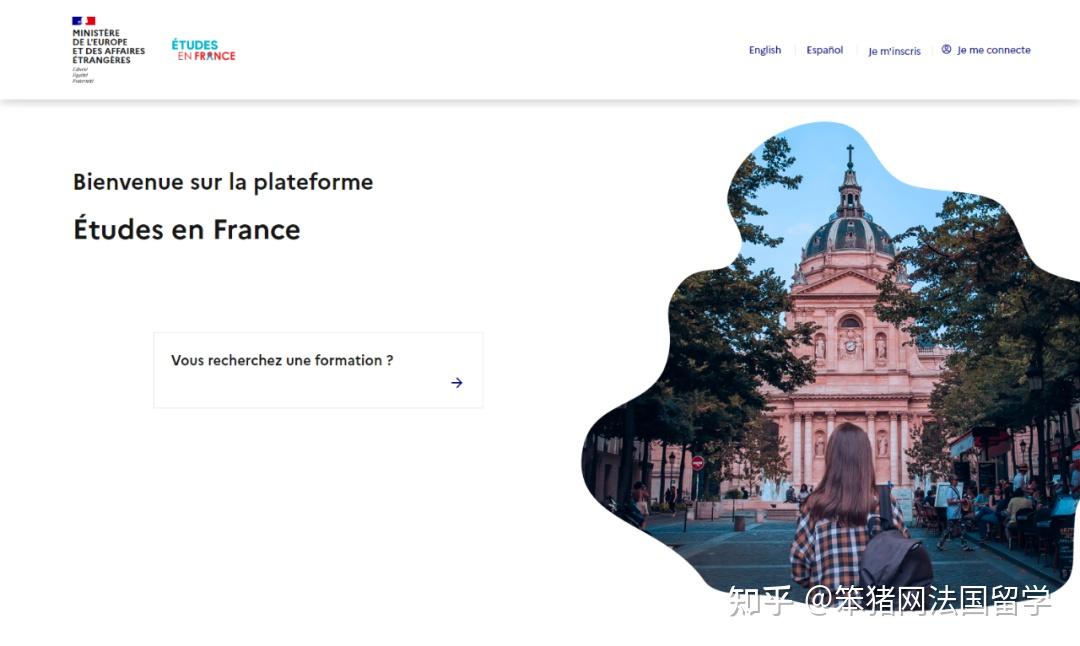Log in via "Je me connecte"

click(994, 49)
